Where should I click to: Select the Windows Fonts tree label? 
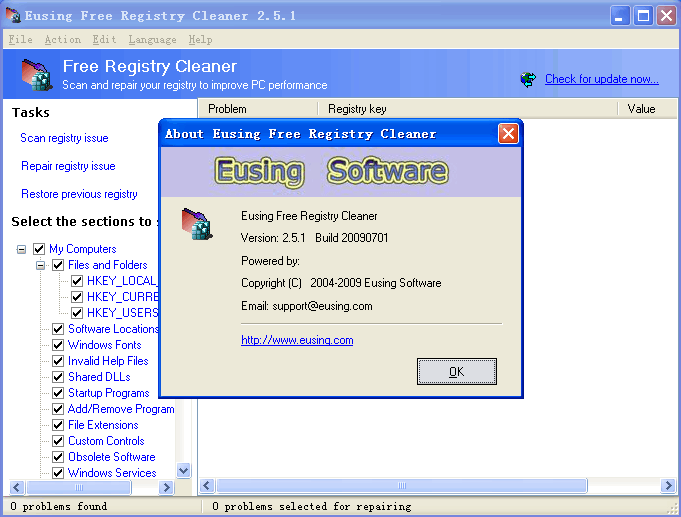point(105,345)
